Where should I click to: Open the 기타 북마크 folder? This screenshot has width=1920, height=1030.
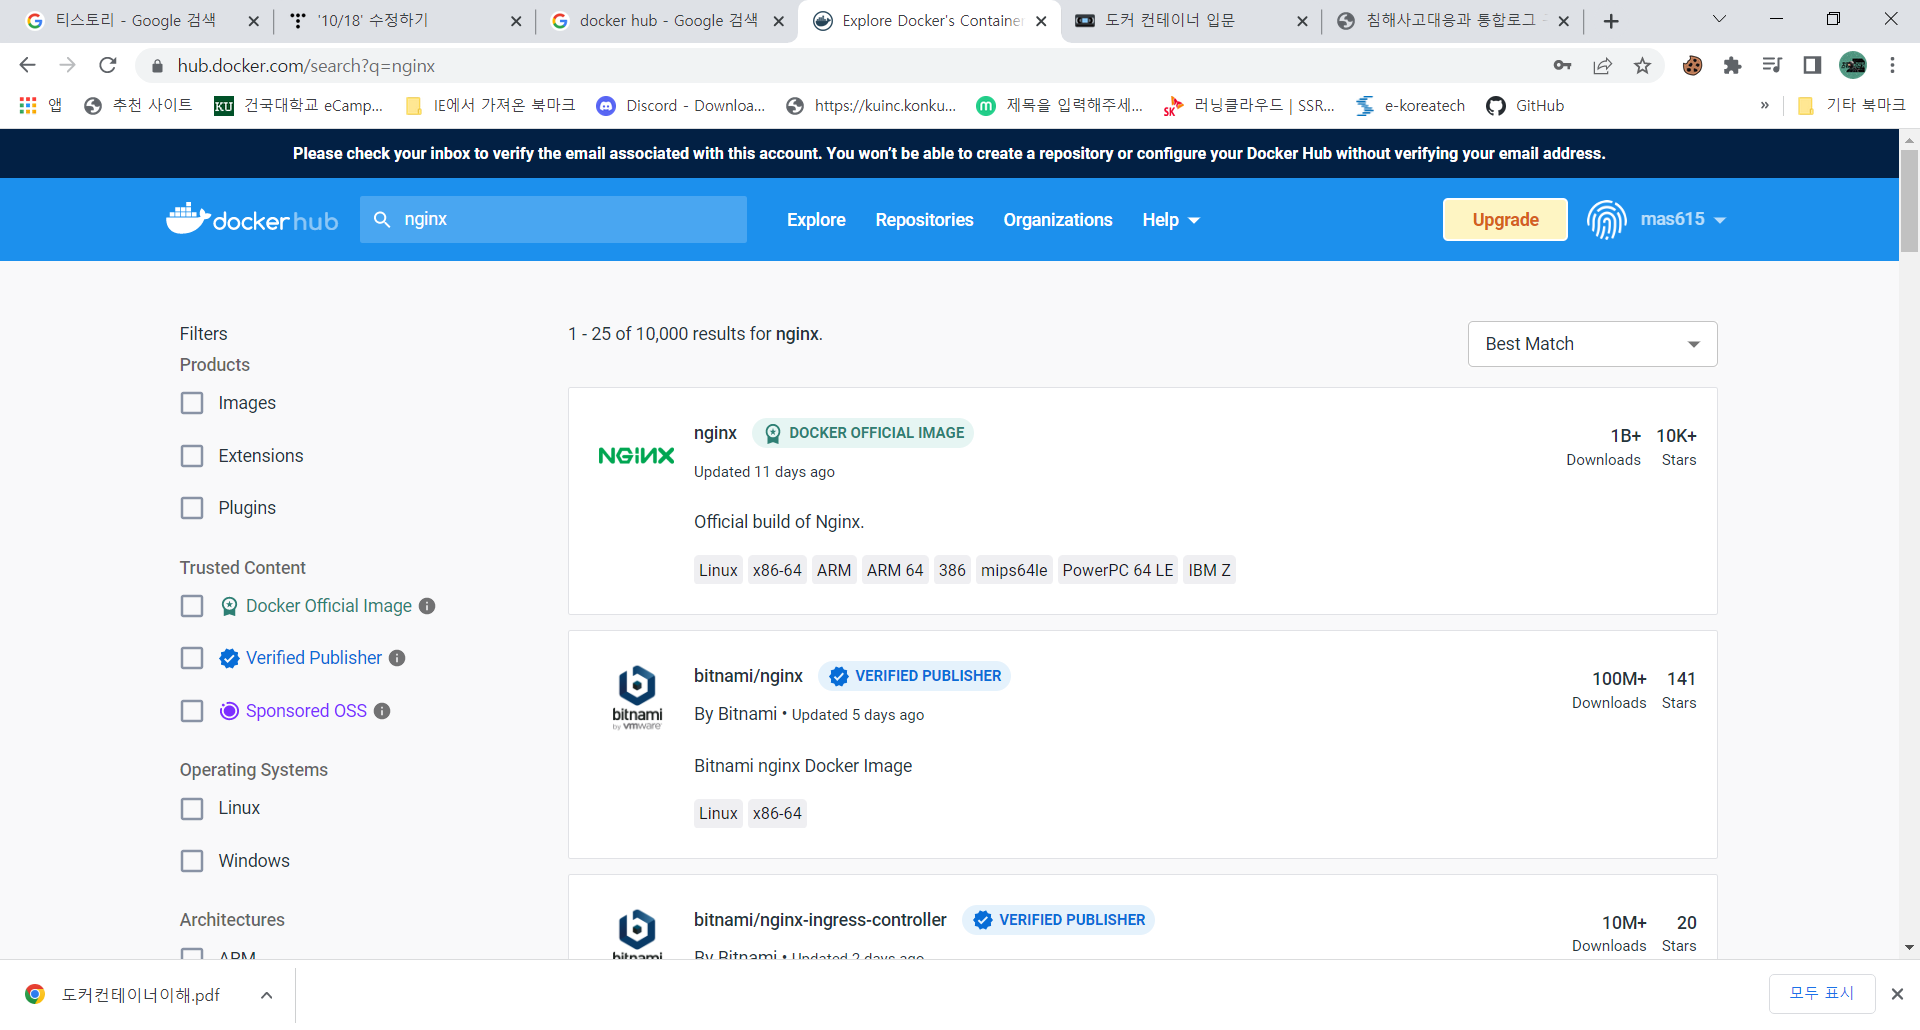pos(1851,105)
